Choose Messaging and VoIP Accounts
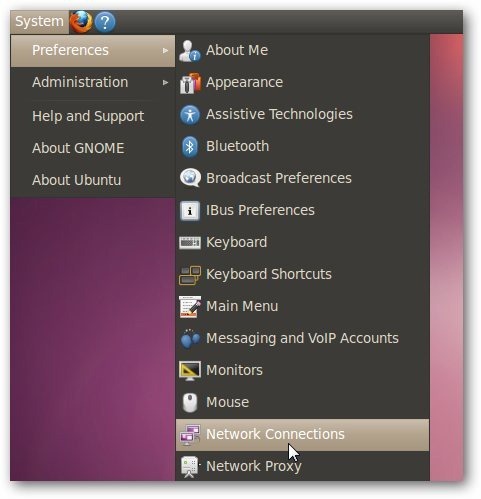This screenshot has height=499, width=481. click(302, 339)
